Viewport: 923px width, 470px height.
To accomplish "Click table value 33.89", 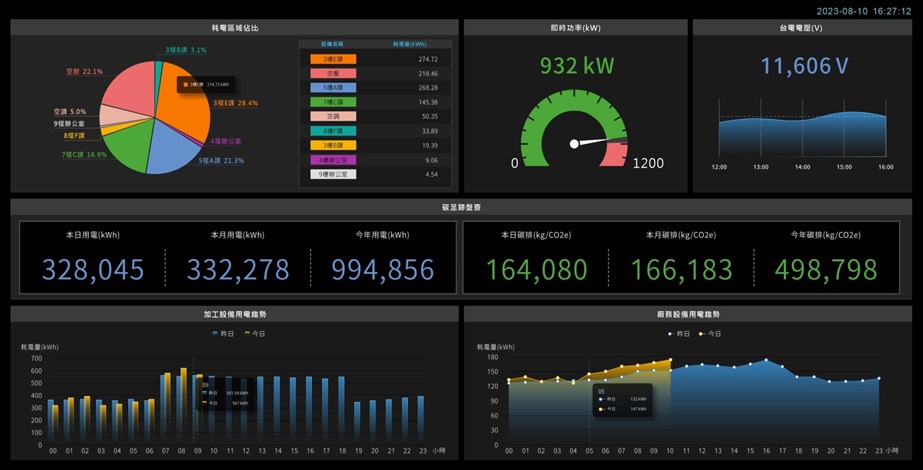I will point(430,131).
